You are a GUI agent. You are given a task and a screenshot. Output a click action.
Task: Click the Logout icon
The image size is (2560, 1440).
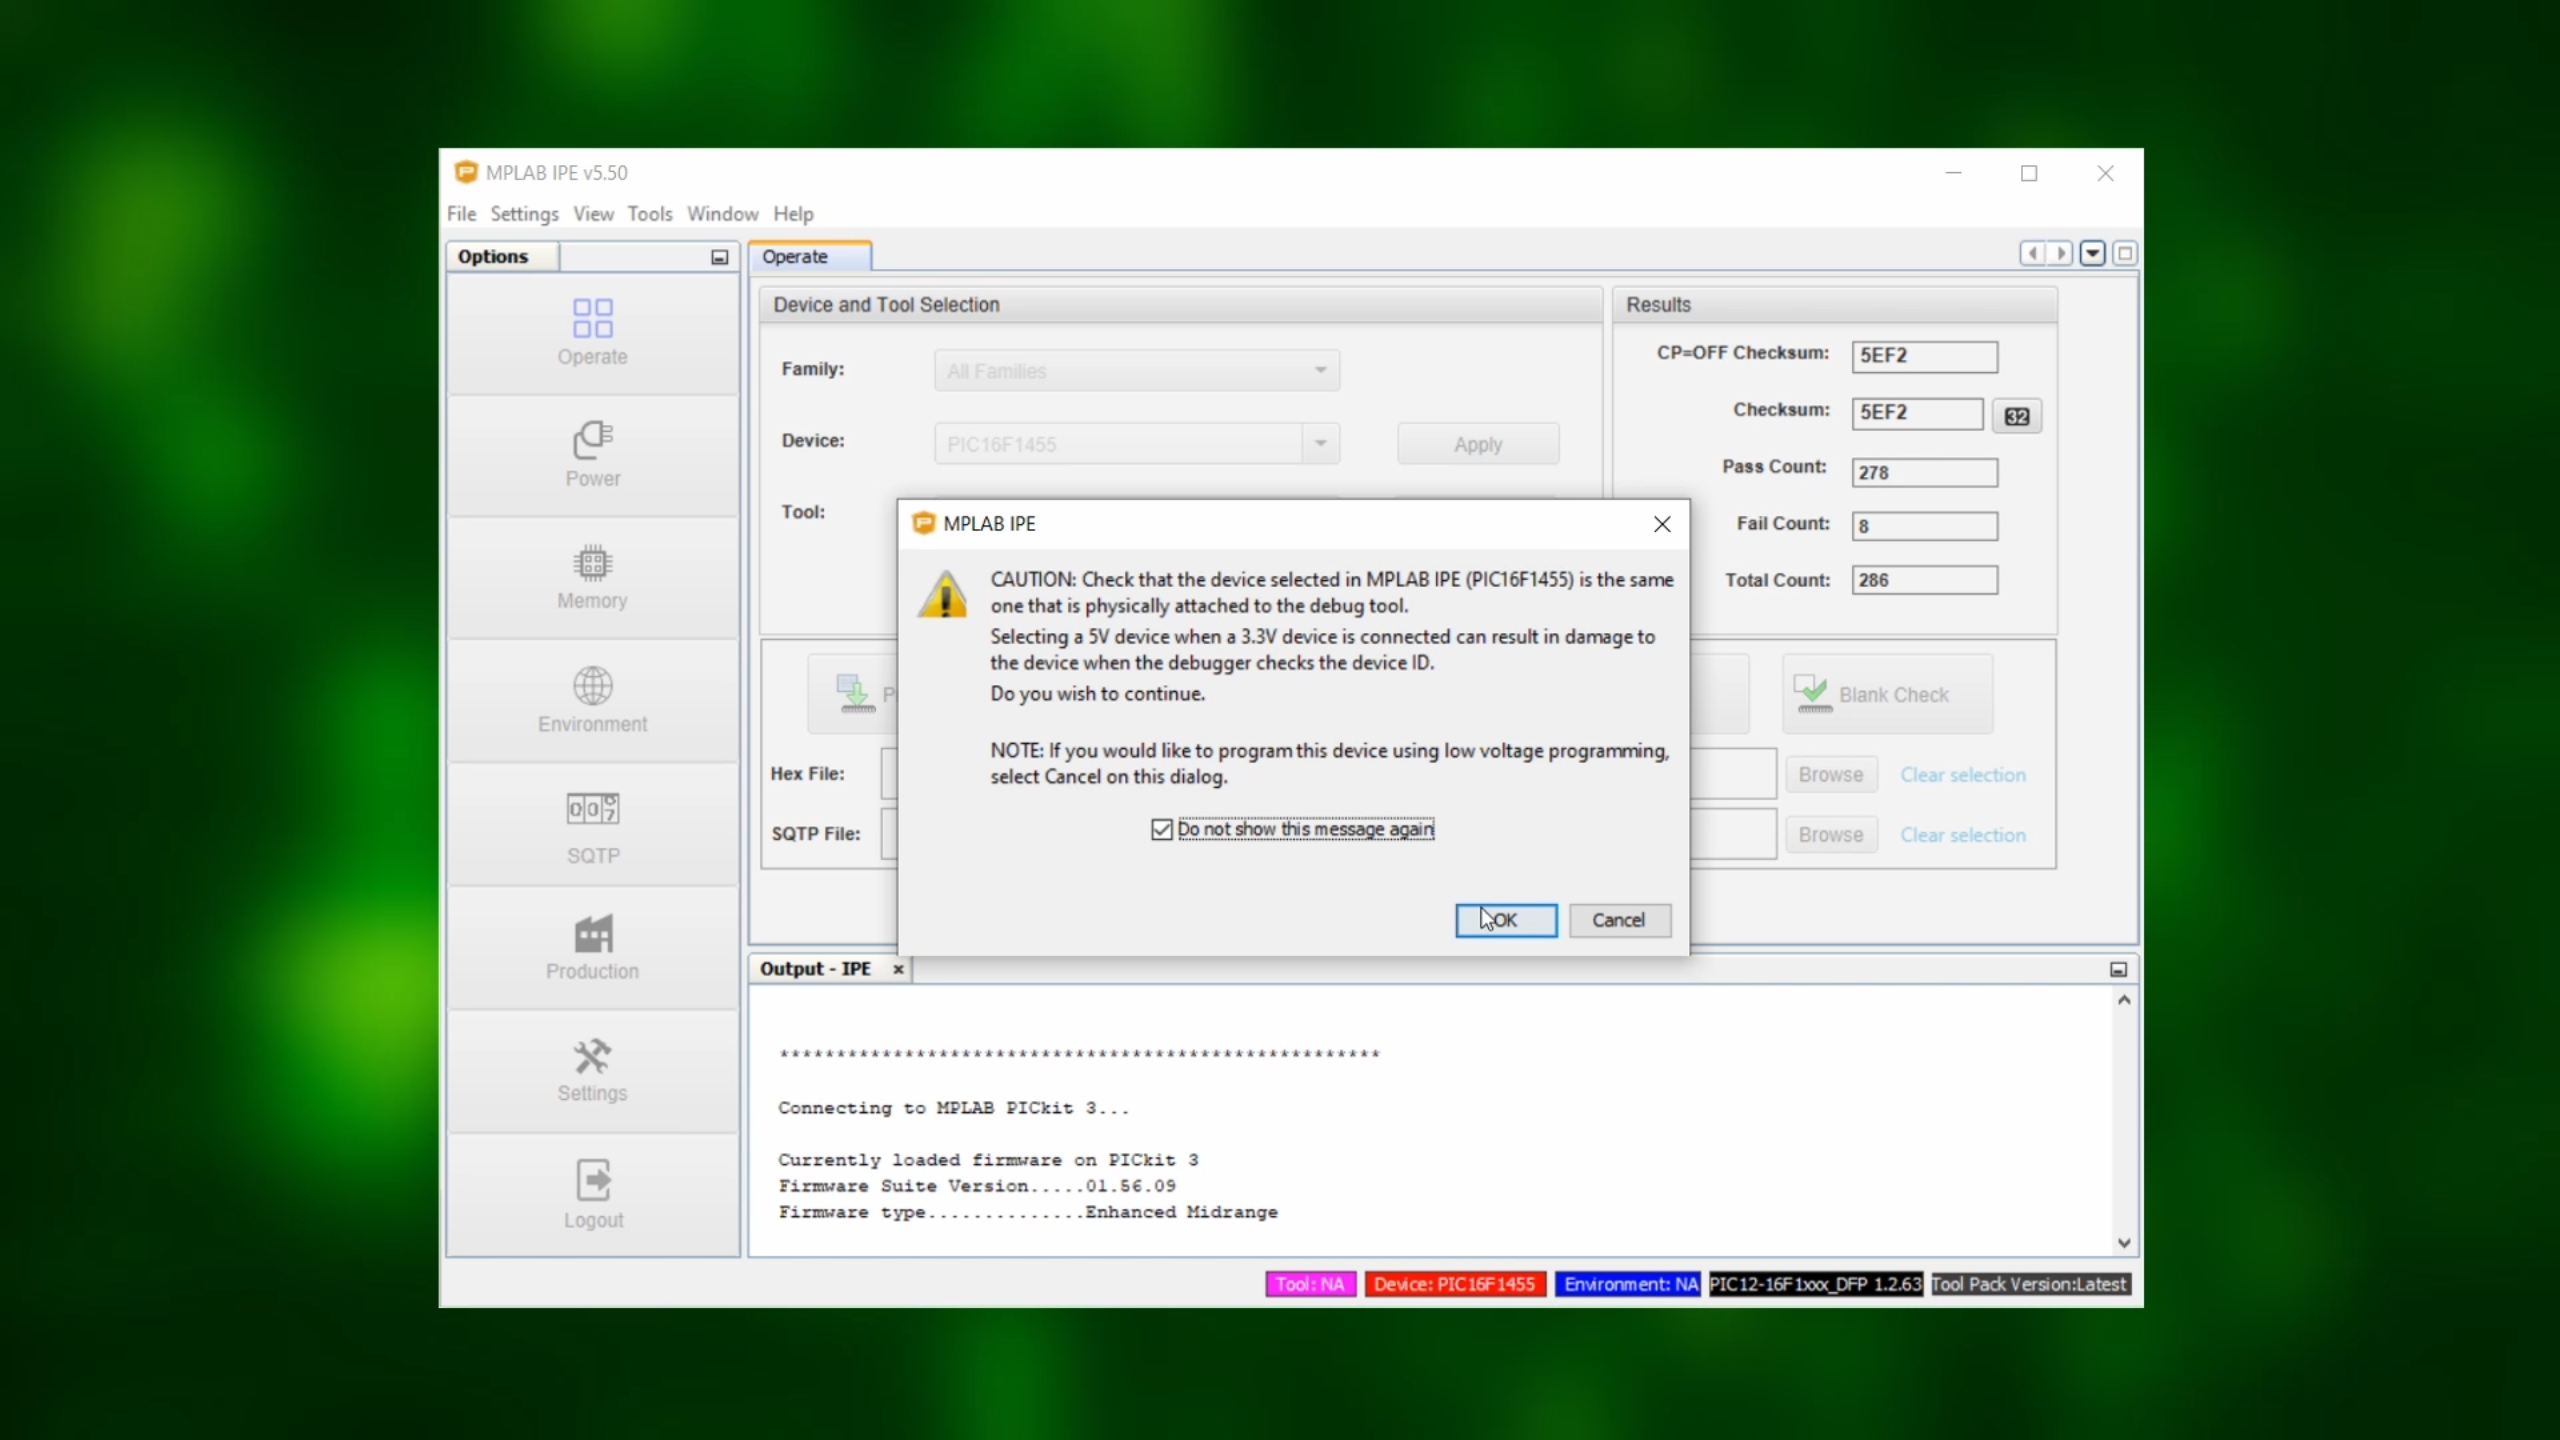pyautogui.click(x=592, y=1180)
